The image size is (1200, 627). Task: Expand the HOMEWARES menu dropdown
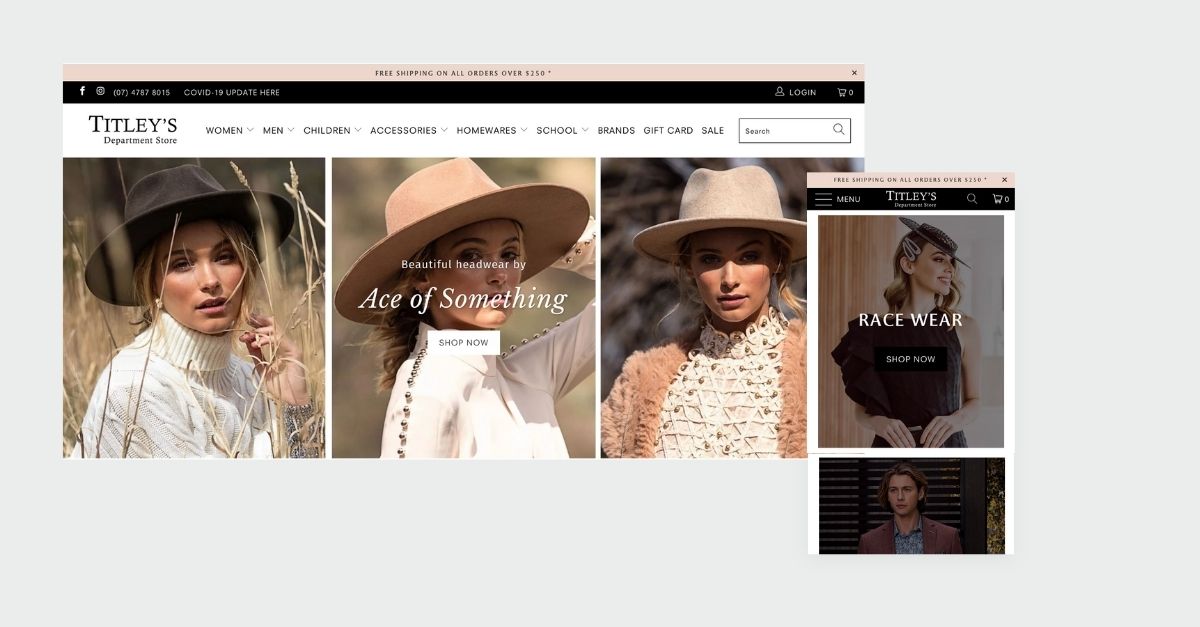pos(492,130)
